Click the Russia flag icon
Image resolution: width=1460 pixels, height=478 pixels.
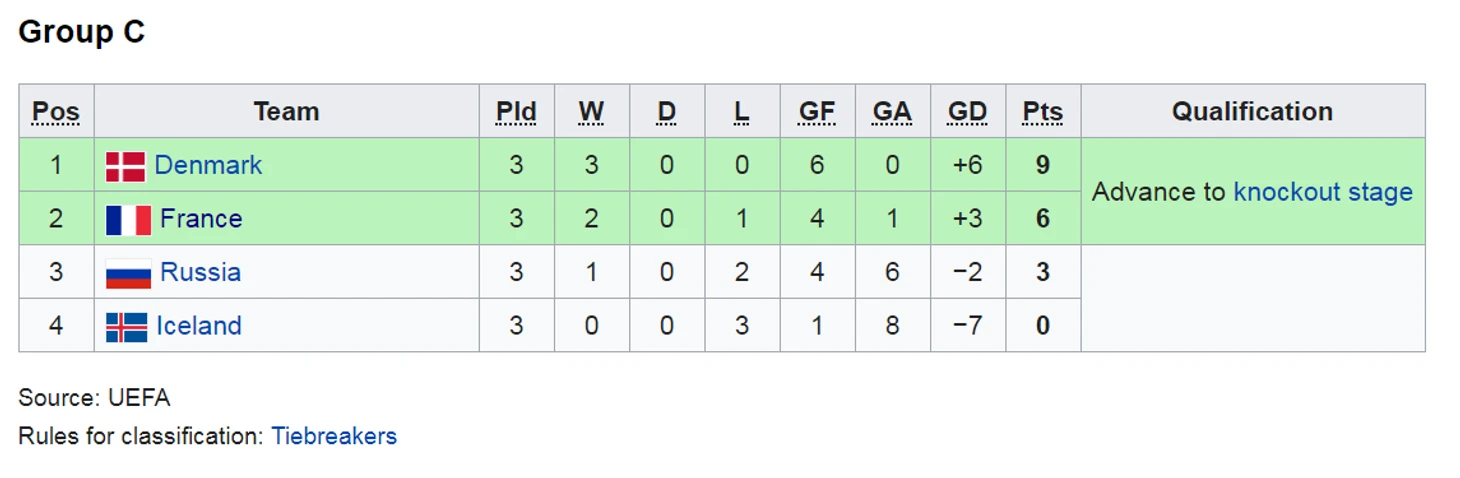point(128,274)
